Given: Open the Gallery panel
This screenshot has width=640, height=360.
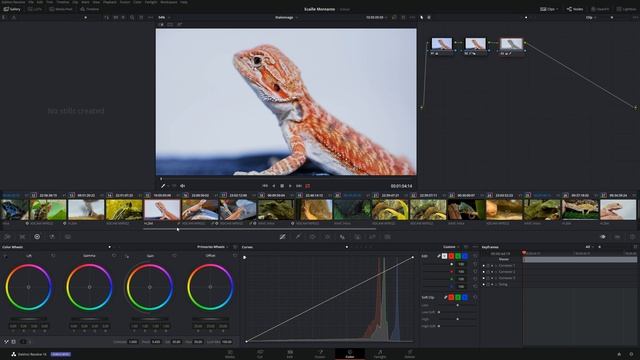Looking at the screenshot, I should tap(12, 9).
